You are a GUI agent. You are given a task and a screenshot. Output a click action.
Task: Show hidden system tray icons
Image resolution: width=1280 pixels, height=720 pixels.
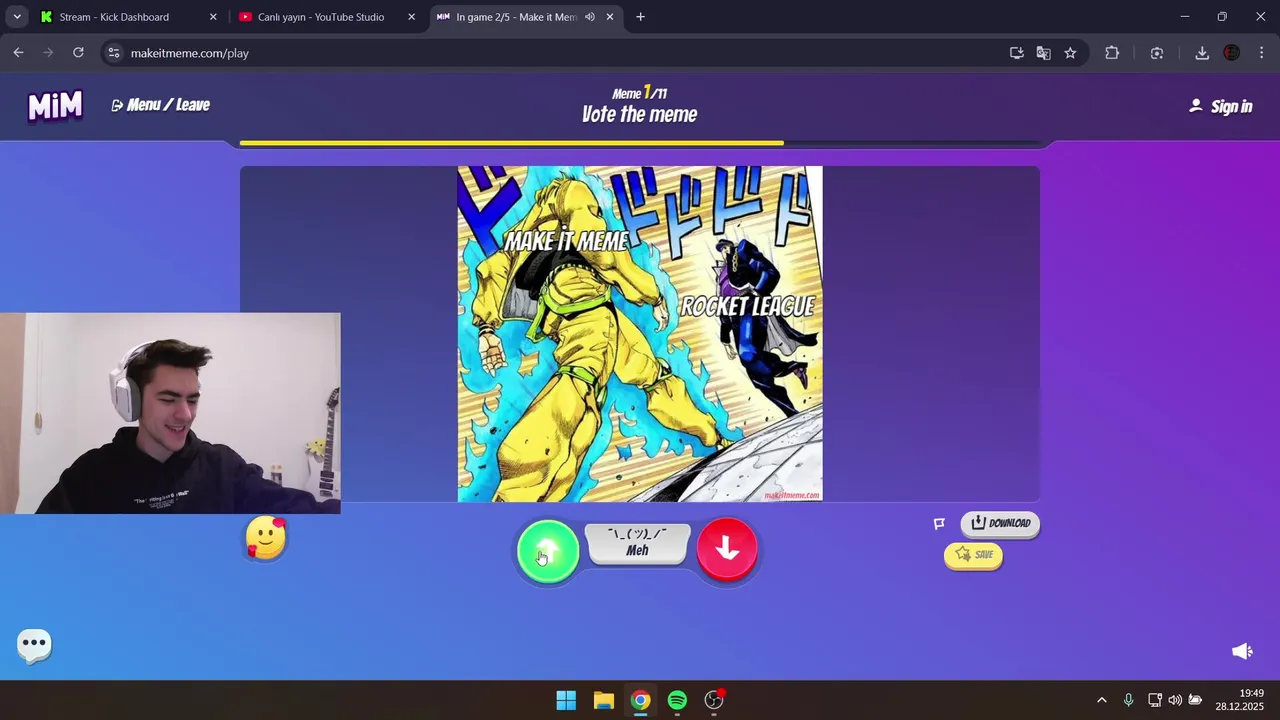pos(1102,700)
